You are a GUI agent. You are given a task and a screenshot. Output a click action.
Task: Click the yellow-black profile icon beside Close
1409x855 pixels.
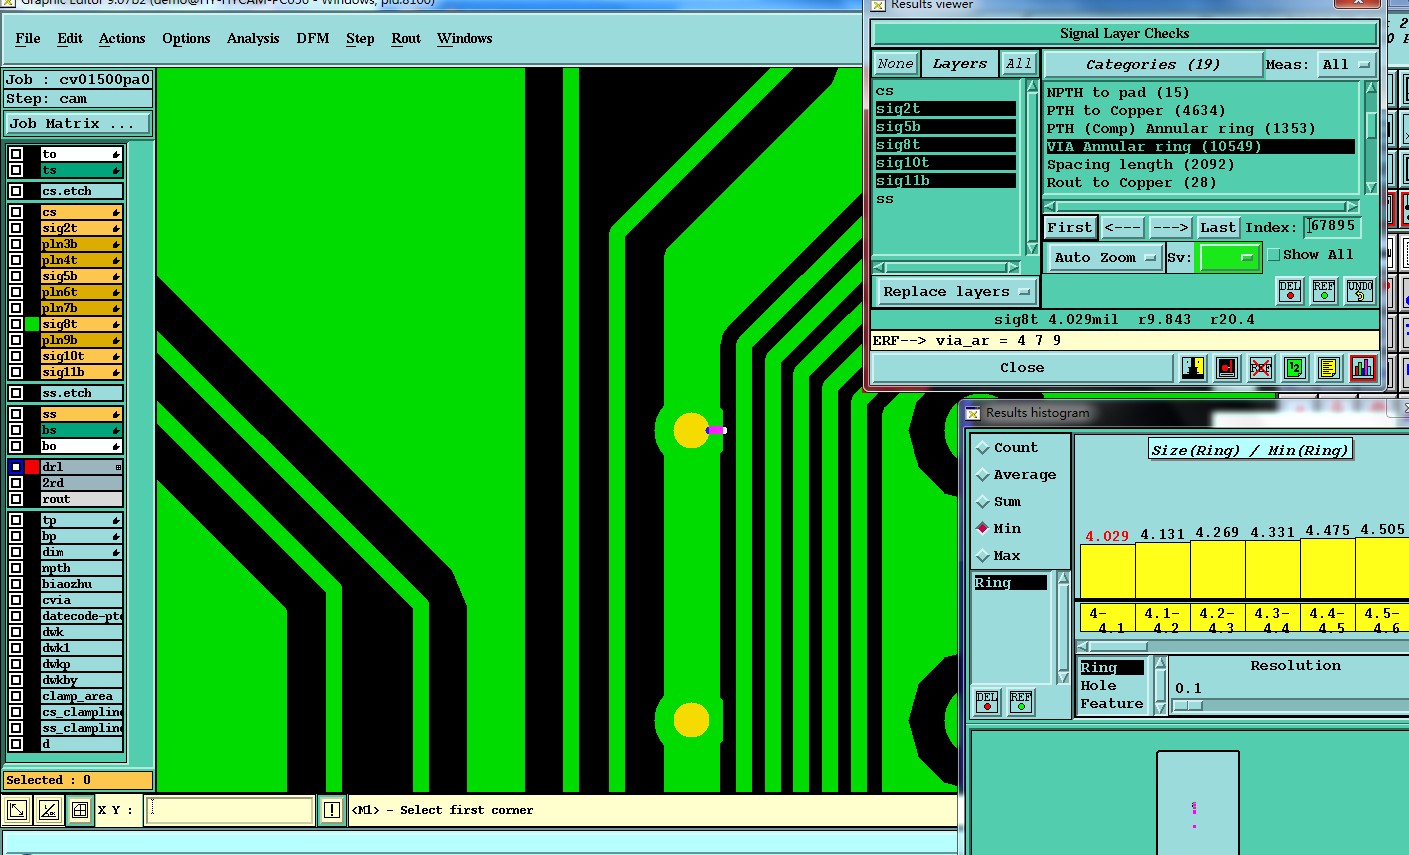(x=1193, y=368)
